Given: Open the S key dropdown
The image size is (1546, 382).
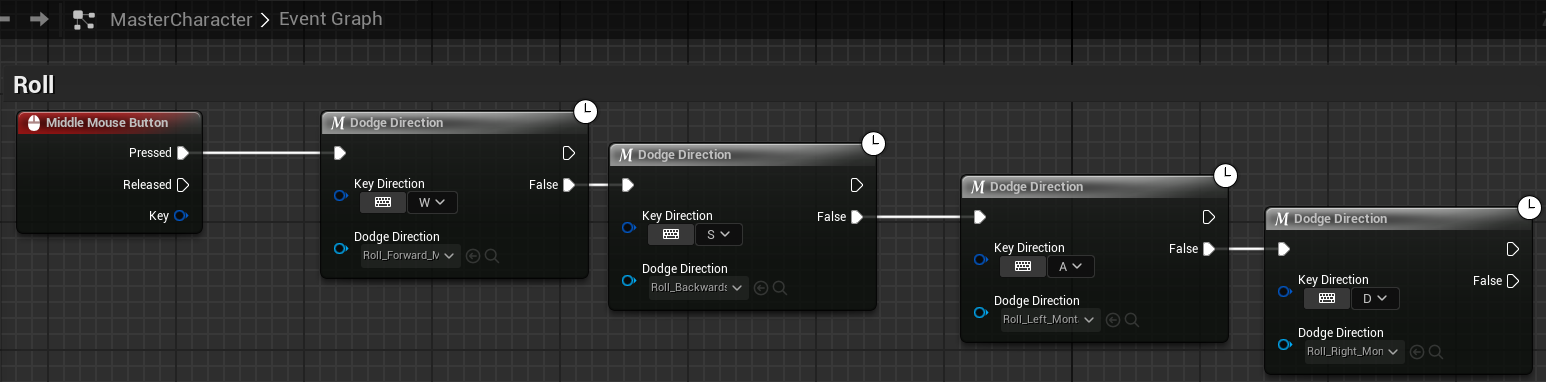Looking at the screenshot, I should pos(719,234).
